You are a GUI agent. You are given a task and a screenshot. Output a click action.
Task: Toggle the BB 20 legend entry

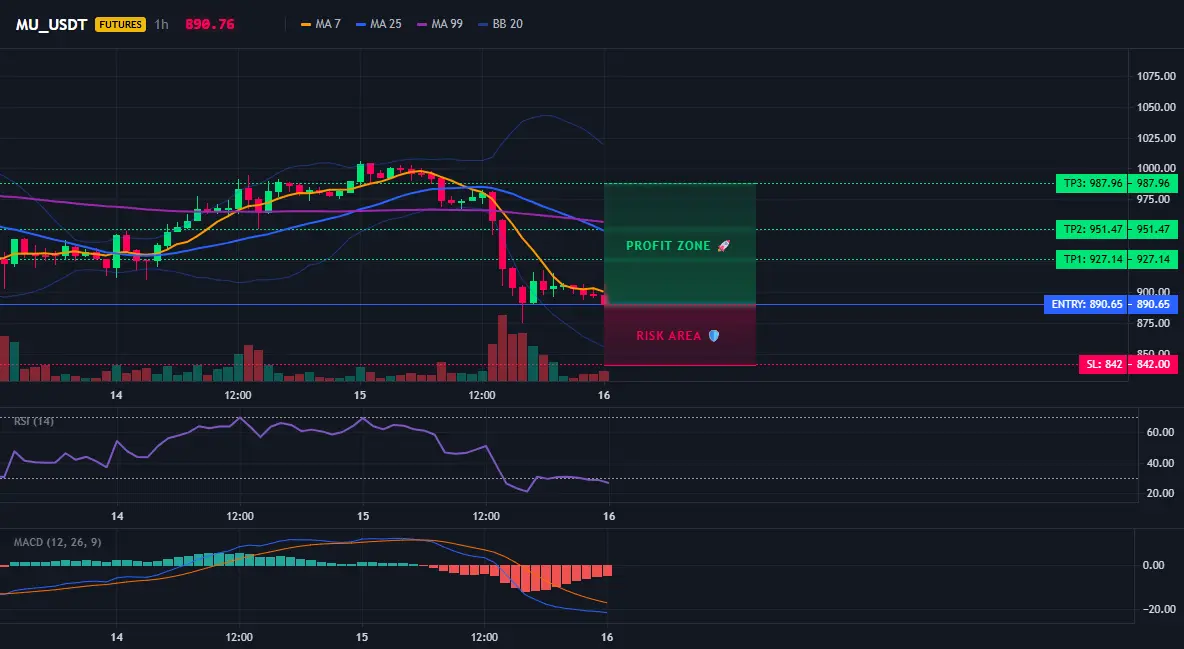[x=500, y=24]
